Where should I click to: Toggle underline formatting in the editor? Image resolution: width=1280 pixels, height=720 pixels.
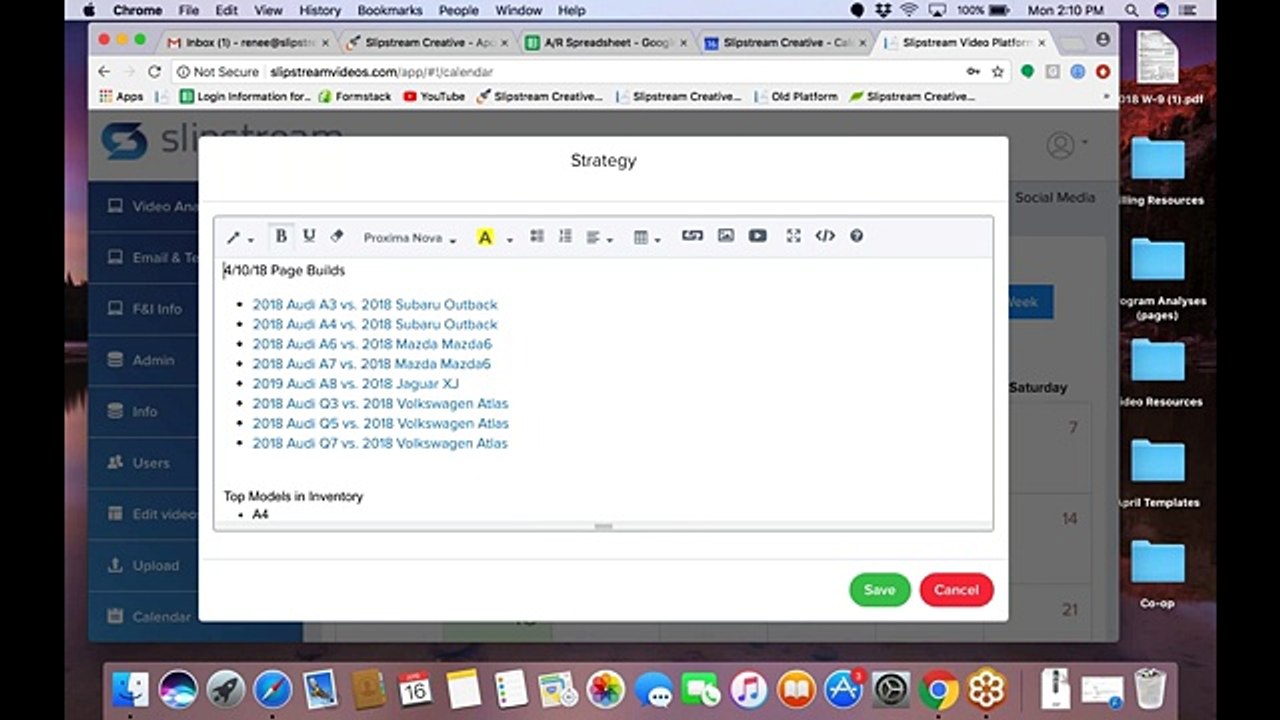click(309, 236)
